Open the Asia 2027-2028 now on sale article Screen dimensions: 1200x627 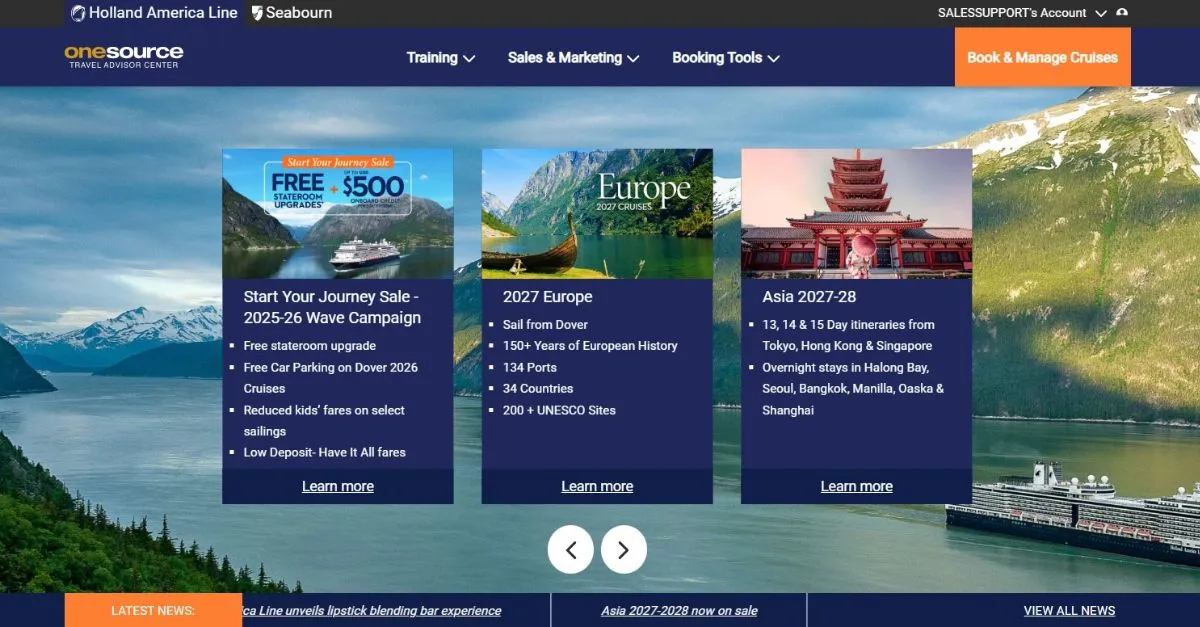[680, 610]
